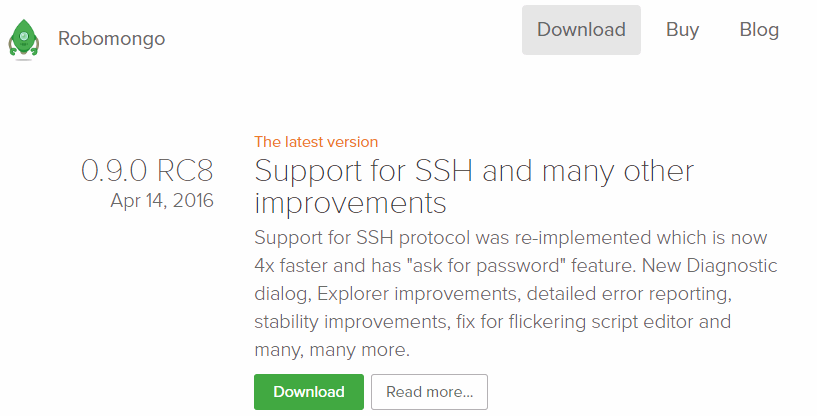Click the 'many, many more.' closing text

tap(332, 350)
